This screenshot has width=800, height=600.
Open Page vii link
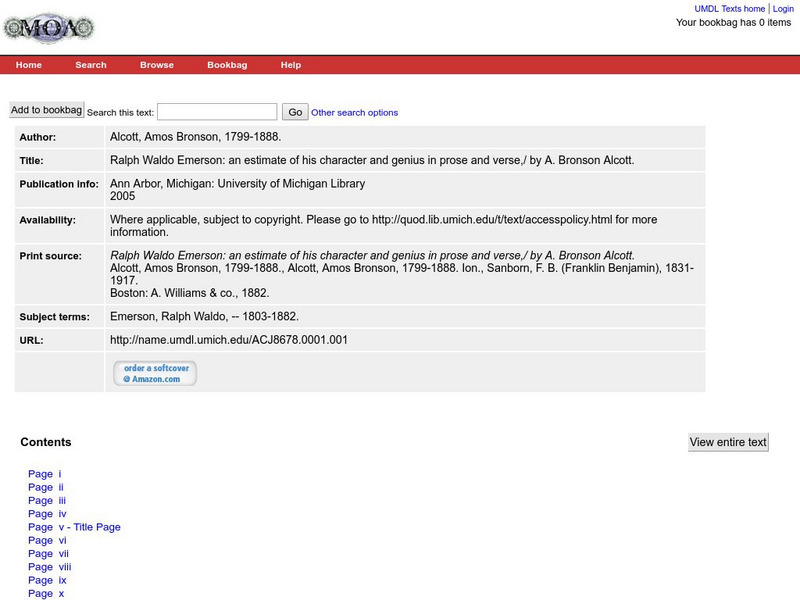click(x=48, y=554)
